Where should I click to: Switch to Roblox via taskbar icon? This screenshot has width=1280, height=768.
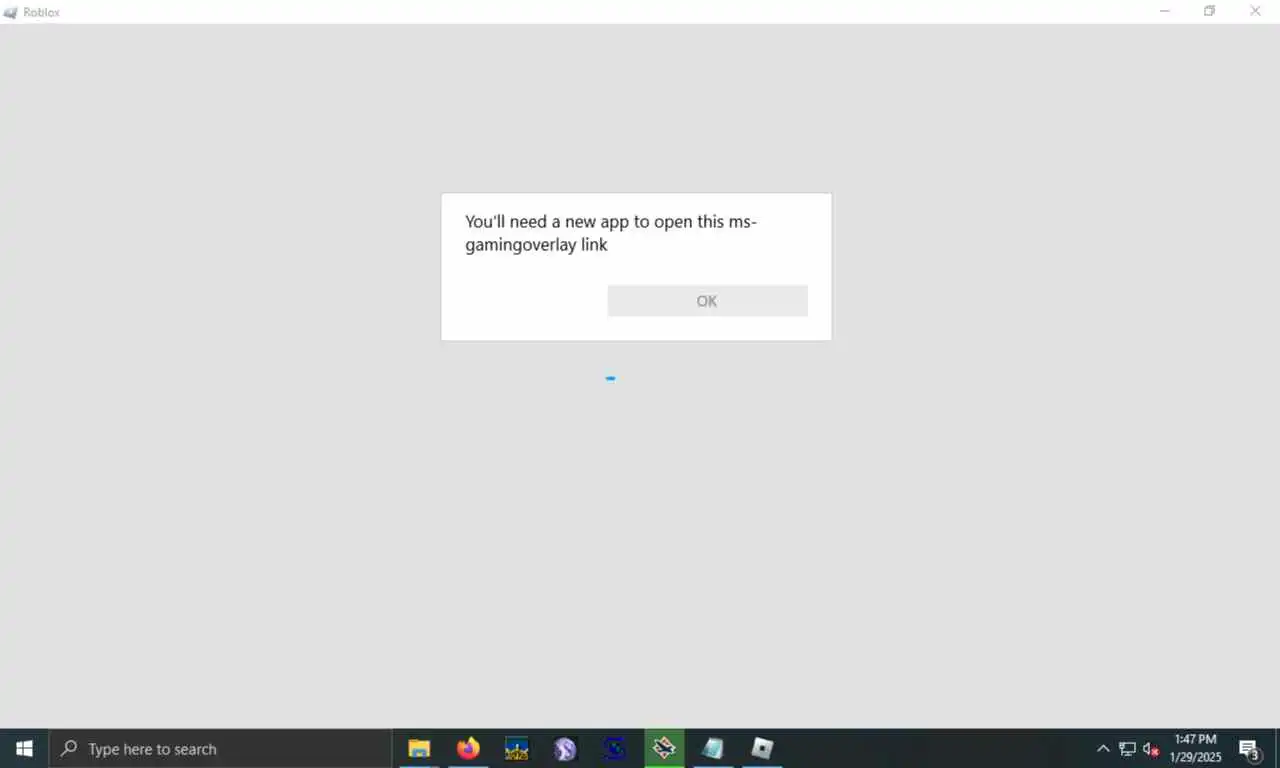pyautogui.click(x=762, y=748)
